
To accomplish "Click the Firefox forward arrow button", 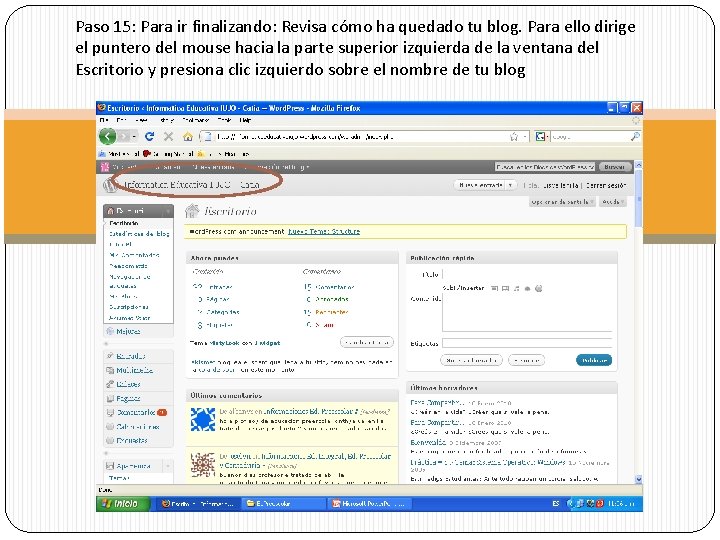I will [123, 136].
